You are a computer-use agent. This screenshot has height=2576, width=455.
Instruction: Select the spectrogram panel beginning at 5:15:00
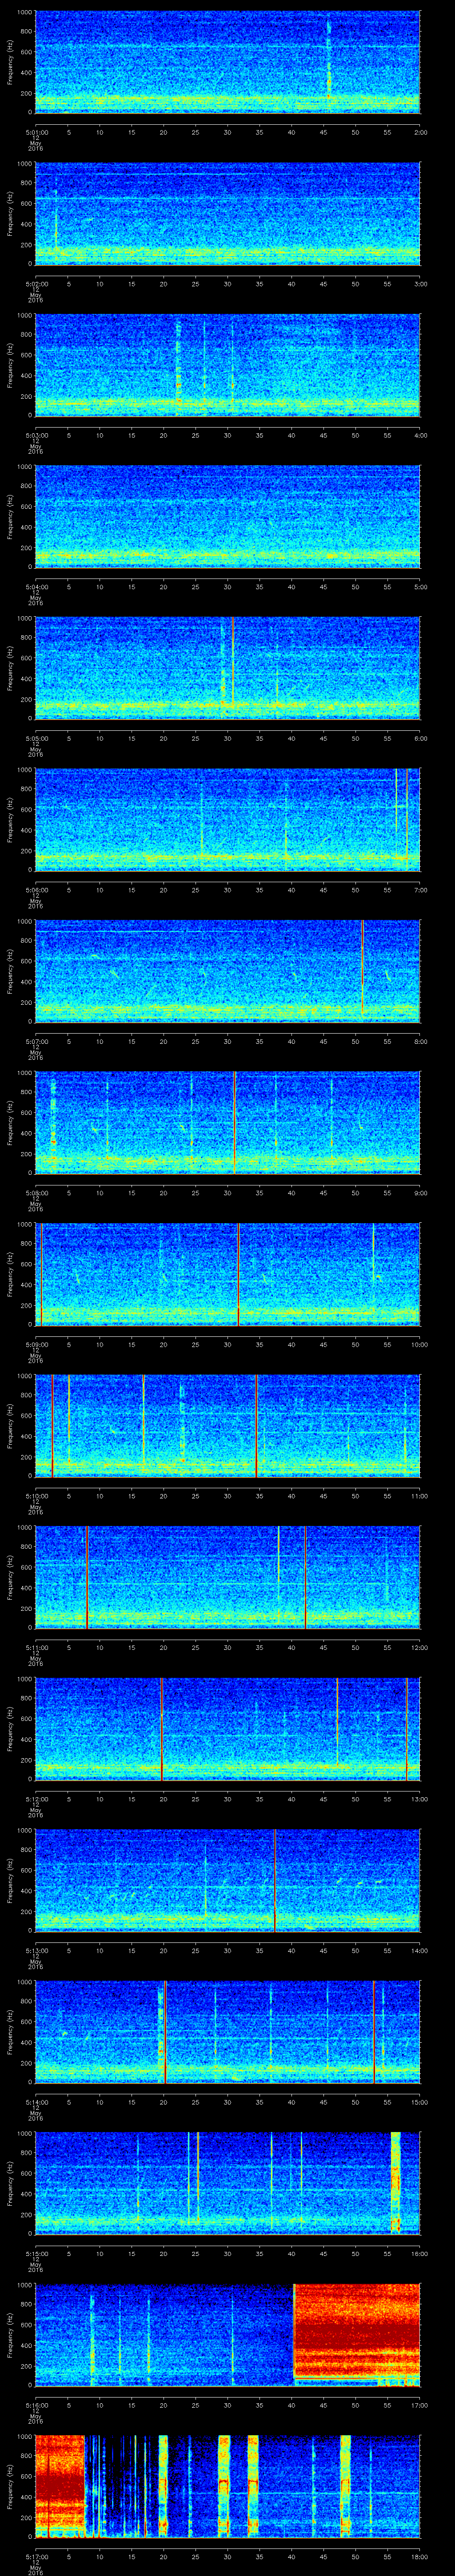click(228, 2182)
